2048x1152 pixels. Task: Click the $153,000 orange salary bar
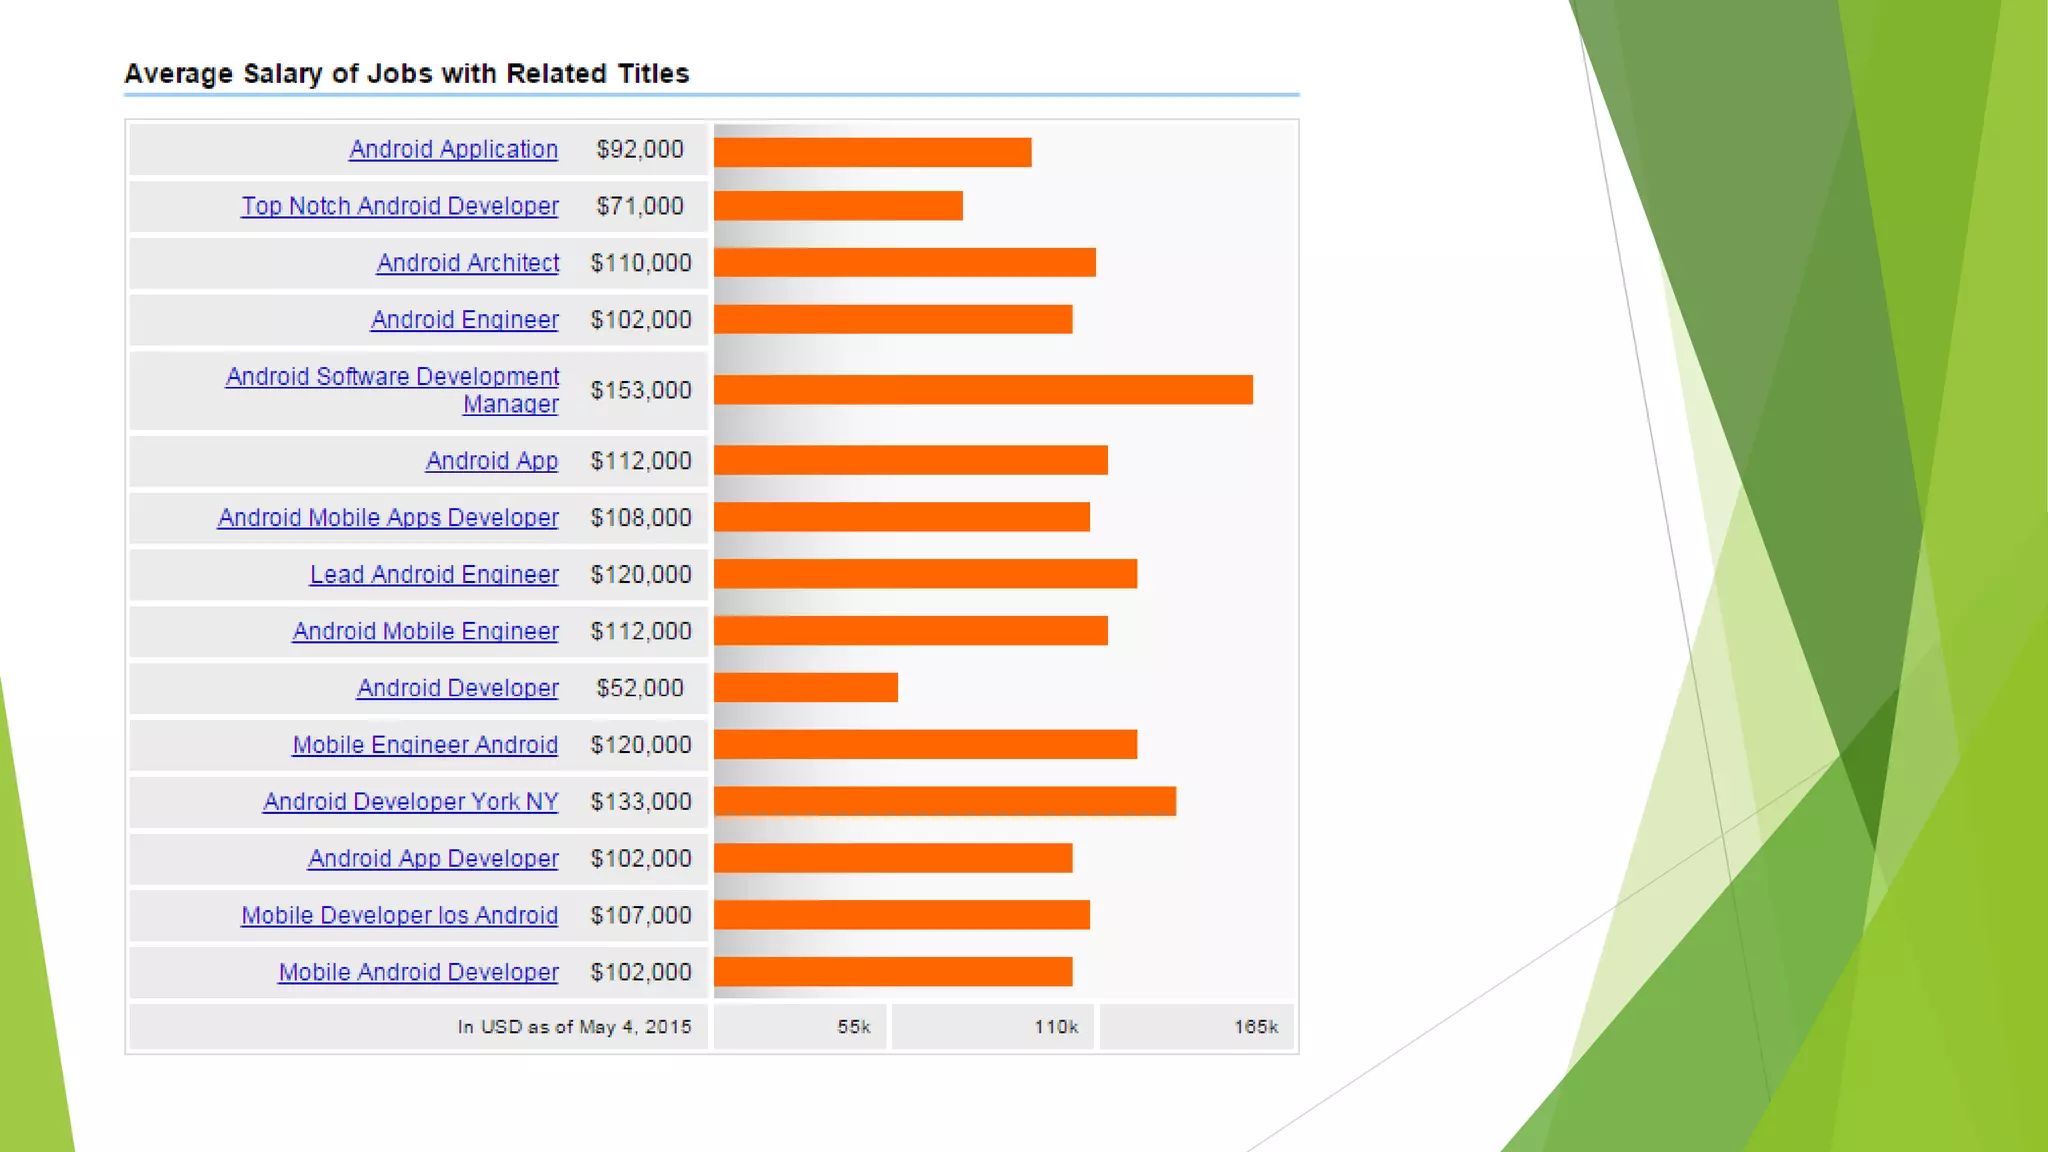(x=982, y=390)
